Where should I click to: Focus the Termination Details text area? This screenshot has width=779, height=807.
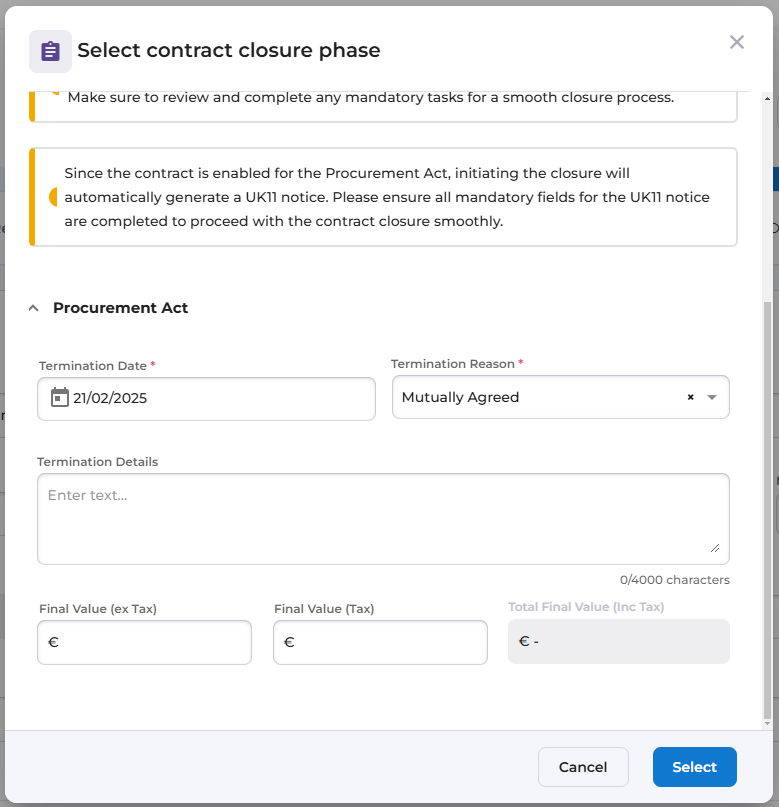(x=383, y=518)
